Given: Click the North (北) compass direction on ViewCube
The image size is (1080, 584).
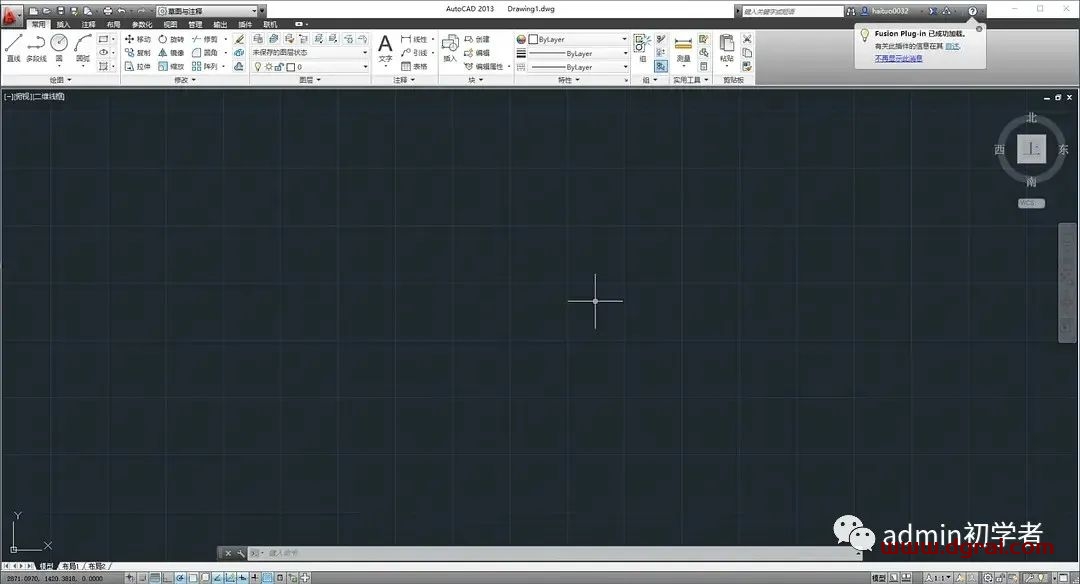Looking at the screenshot, I should (x=1031, y=118).
